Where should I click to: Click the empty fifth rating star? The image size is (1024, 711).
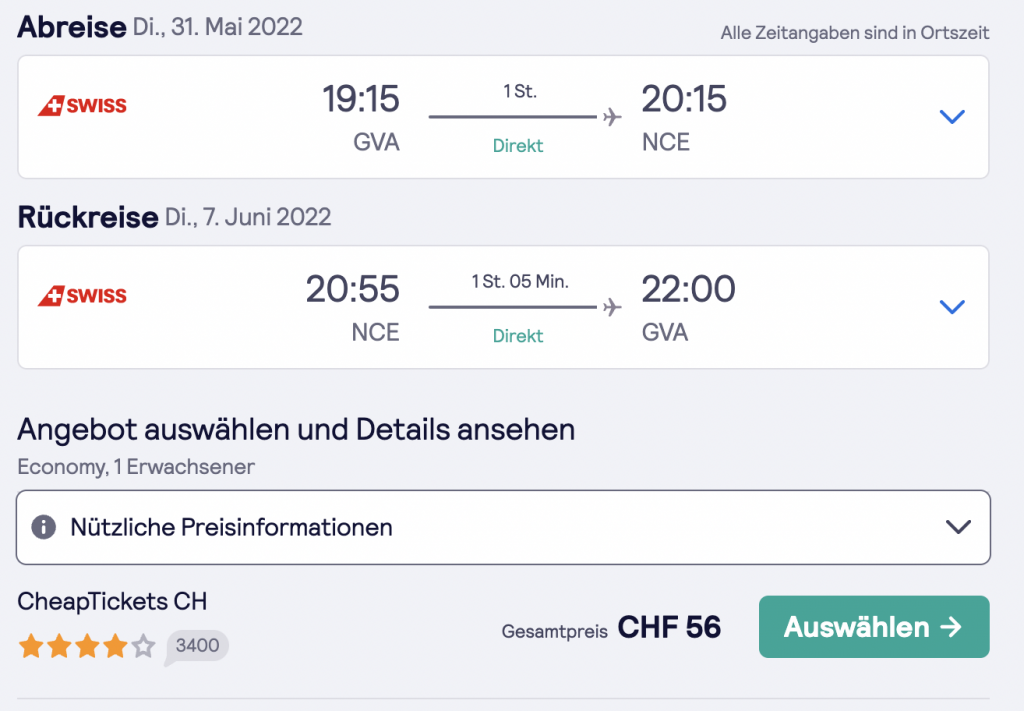click(x=143, y=647)
